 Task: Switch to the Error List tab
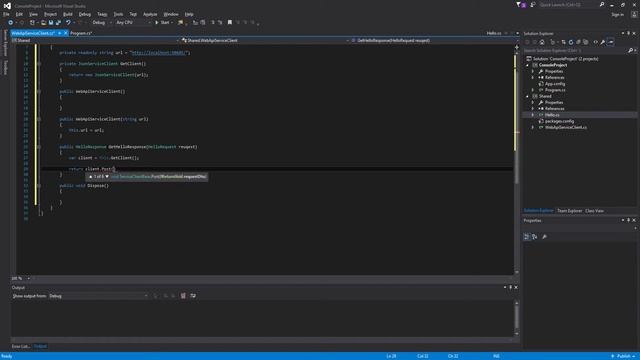point(20,347)
